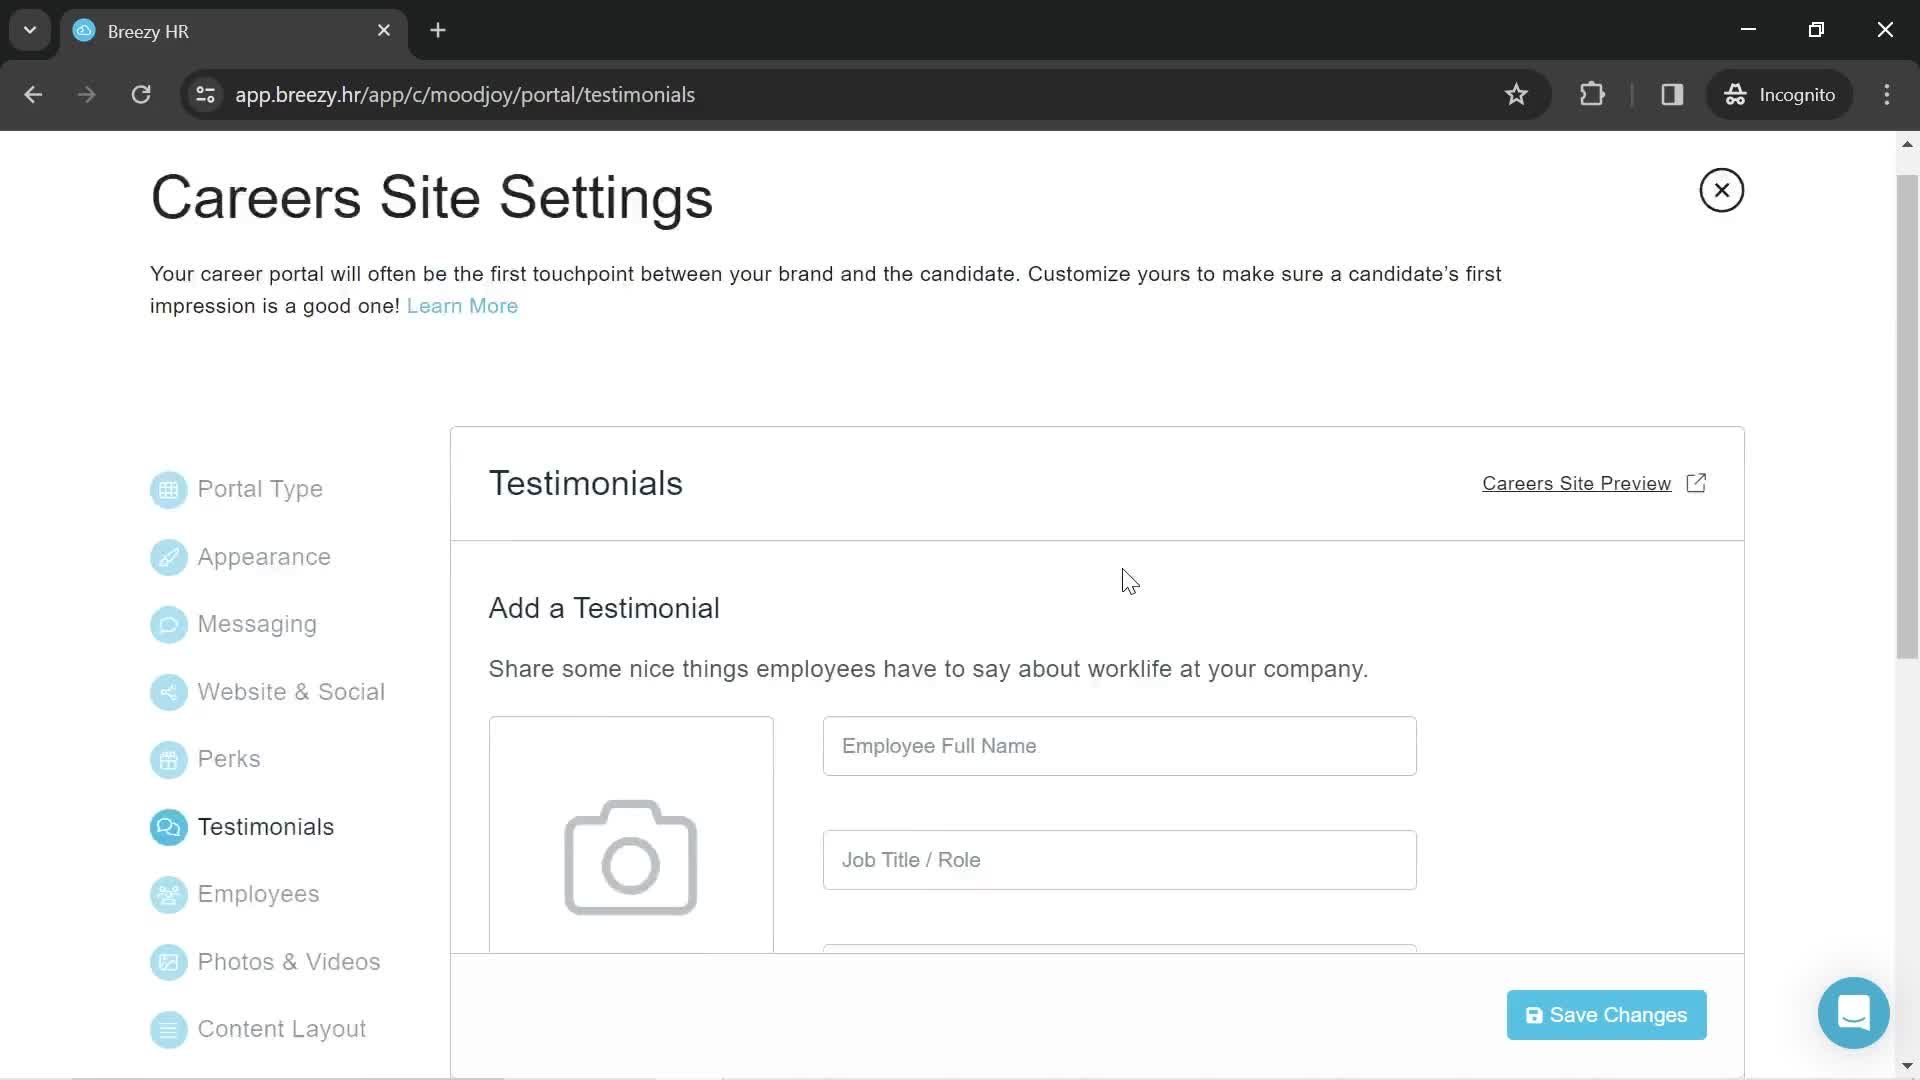The image size is (1920, 1080).
Task: Click the Testimonials navigation item
Action: 265,825
